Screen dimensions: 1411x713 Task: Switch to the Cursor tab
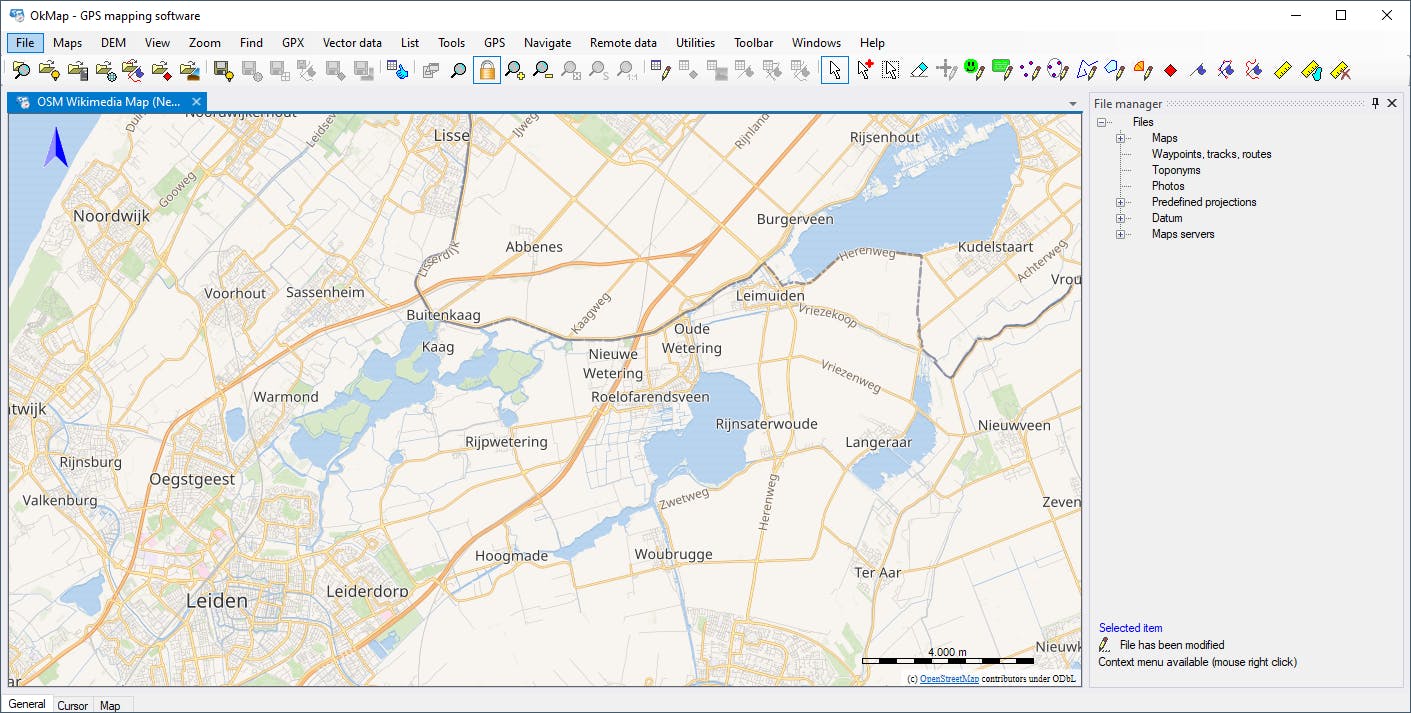click(x=72, y=705)
